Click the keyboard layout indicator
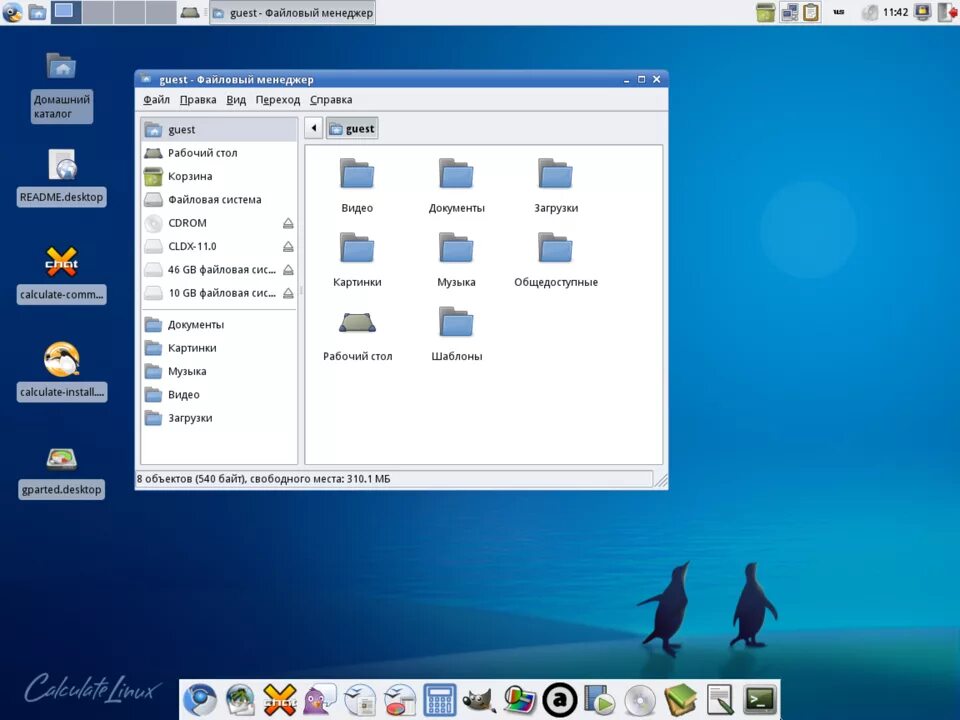The image size is (960, 720). pos(839,12)
